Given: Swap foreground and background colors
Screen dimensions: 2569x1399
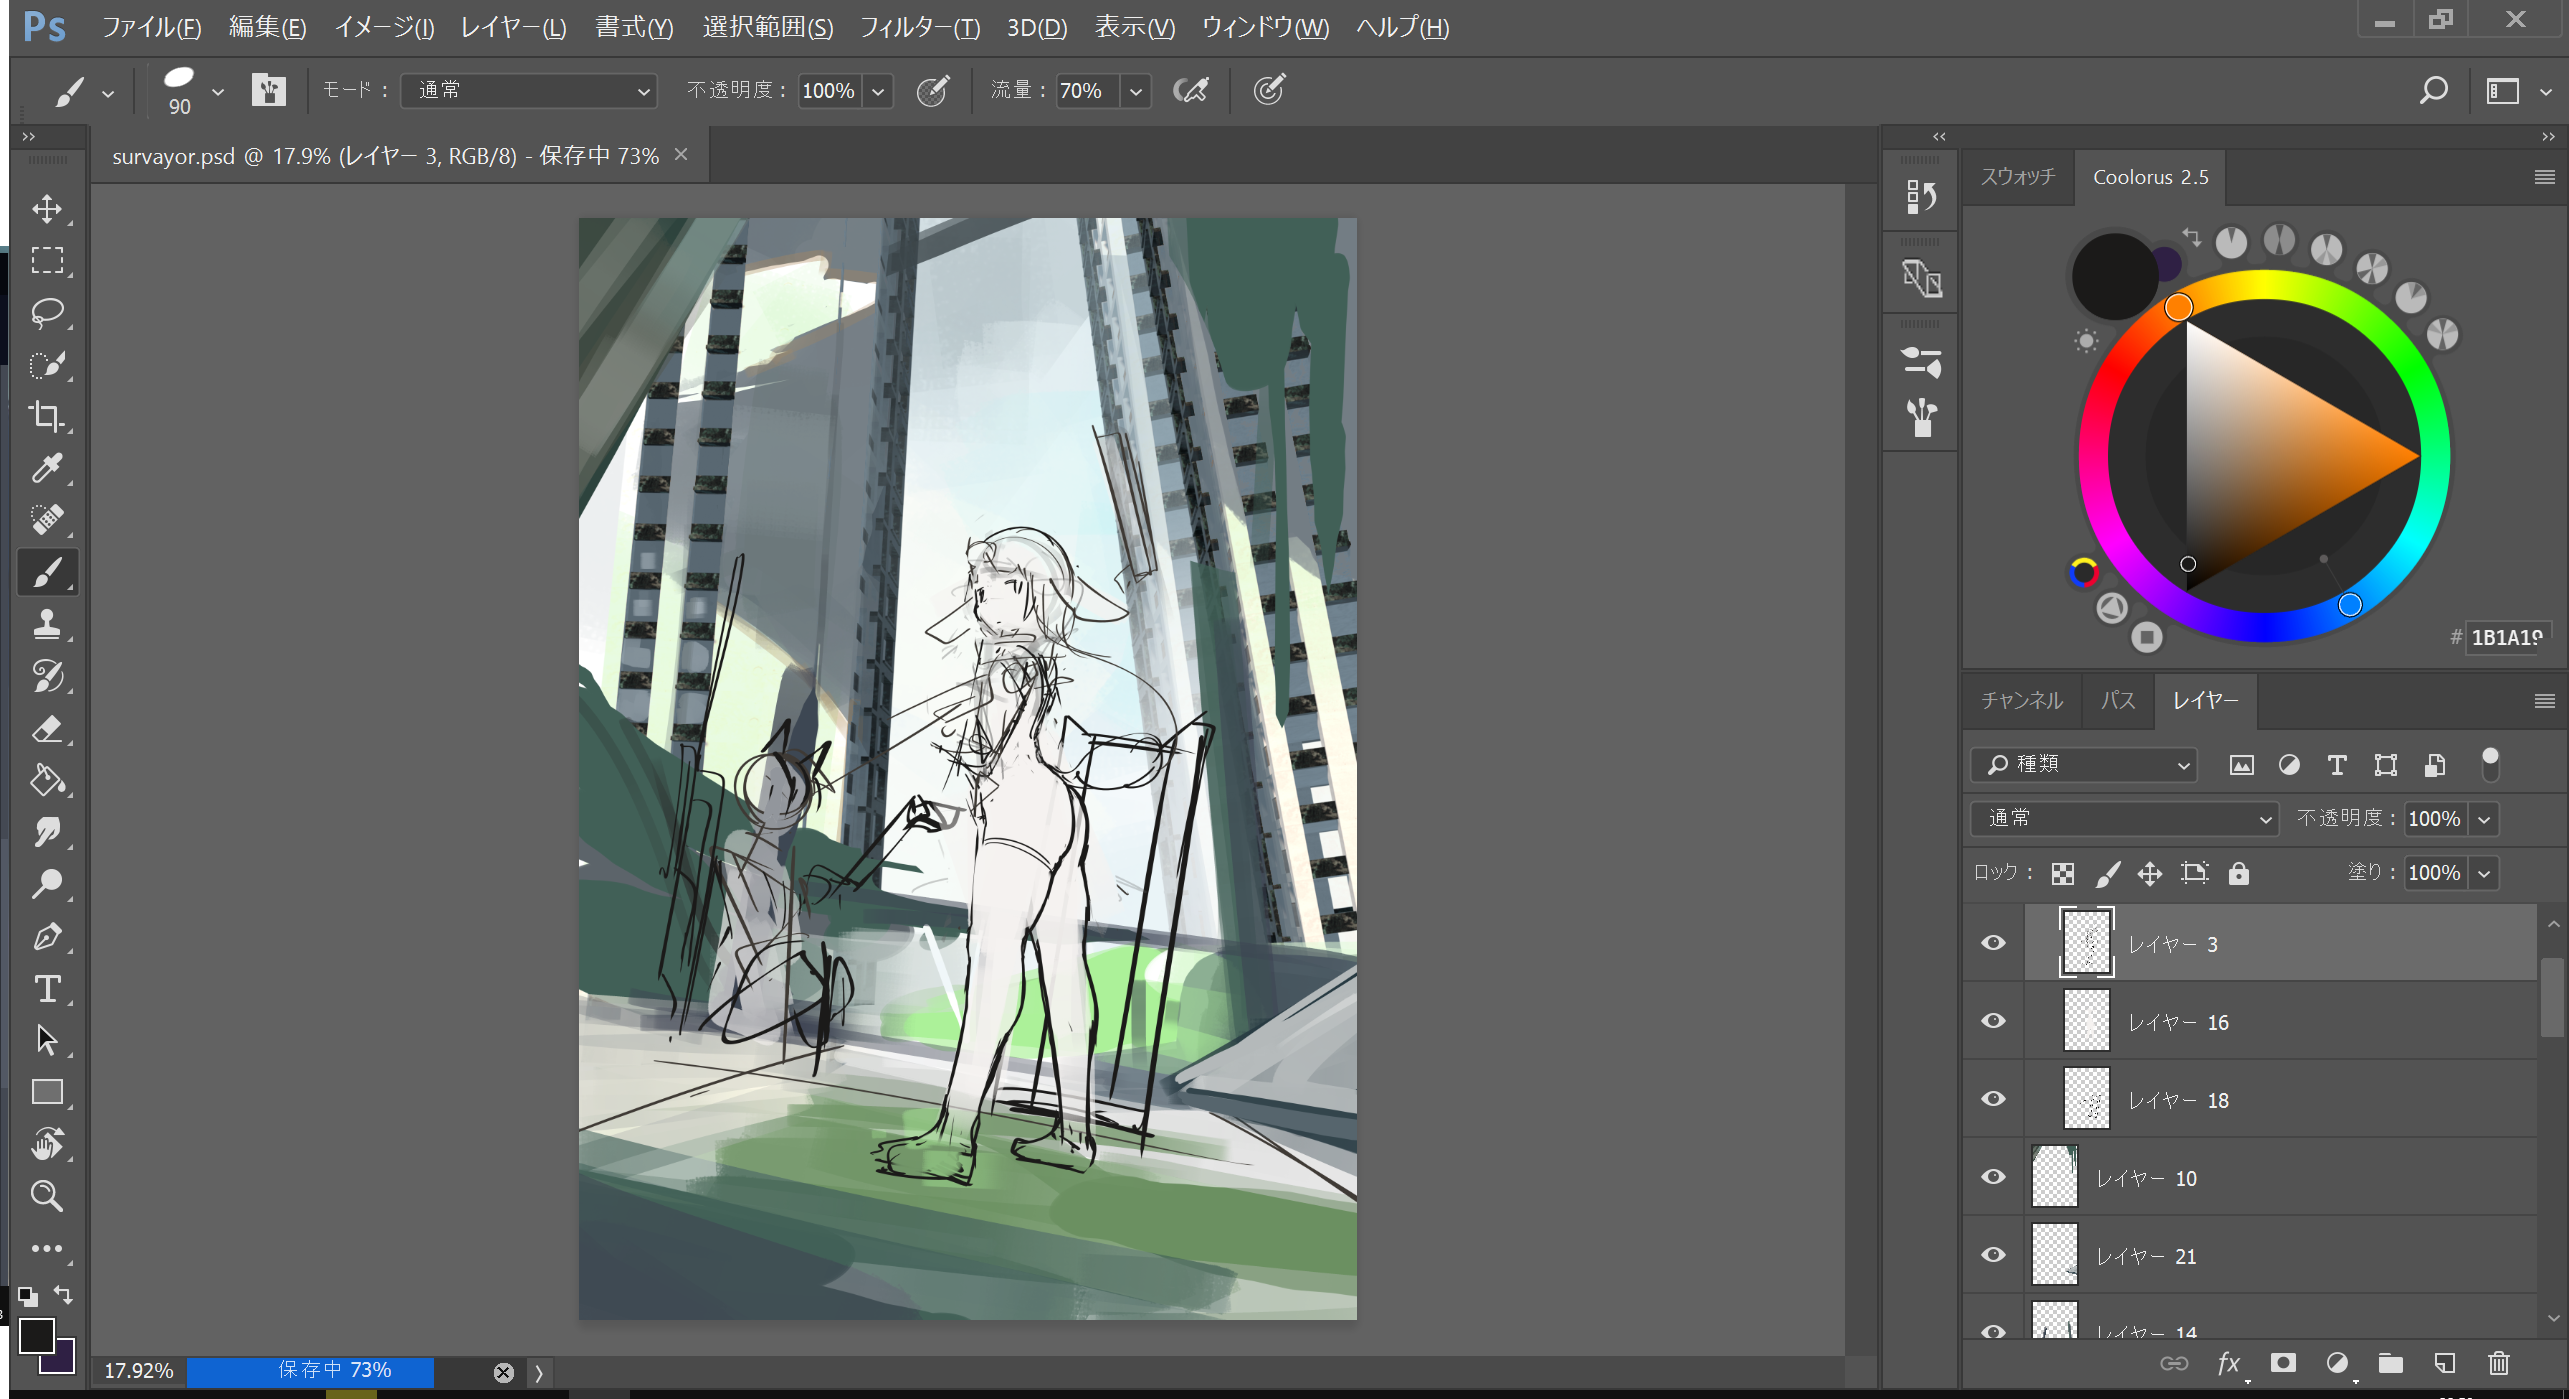Looking at the screenshot, I should 64,1295.
